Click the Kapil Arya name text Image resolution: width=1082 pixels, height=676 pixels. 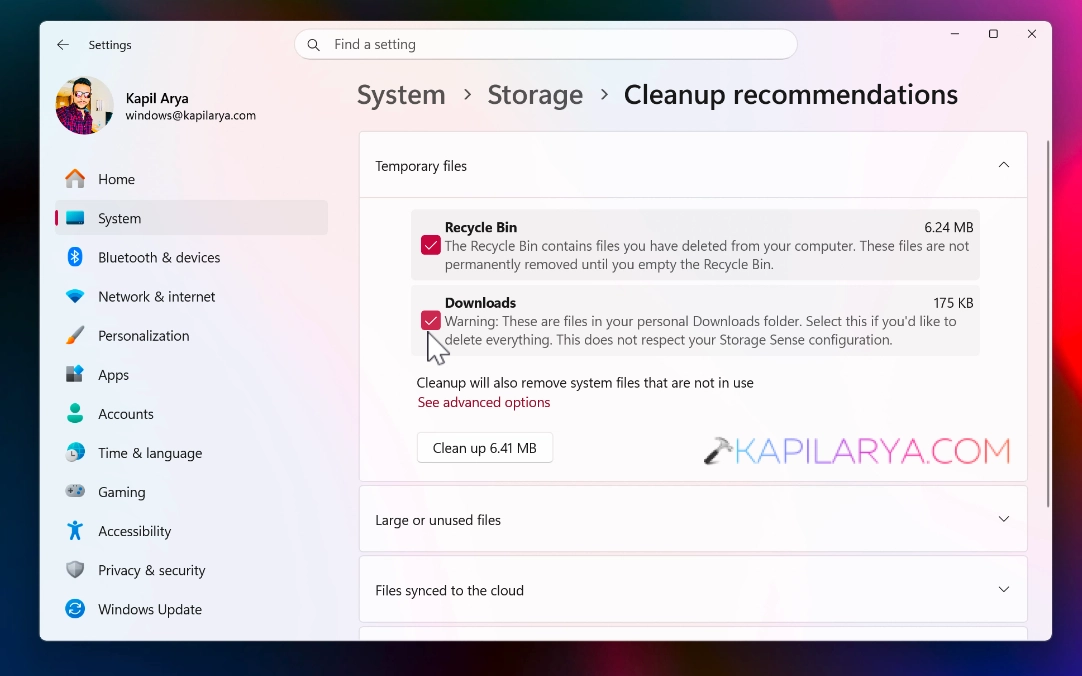pos(157,98)
